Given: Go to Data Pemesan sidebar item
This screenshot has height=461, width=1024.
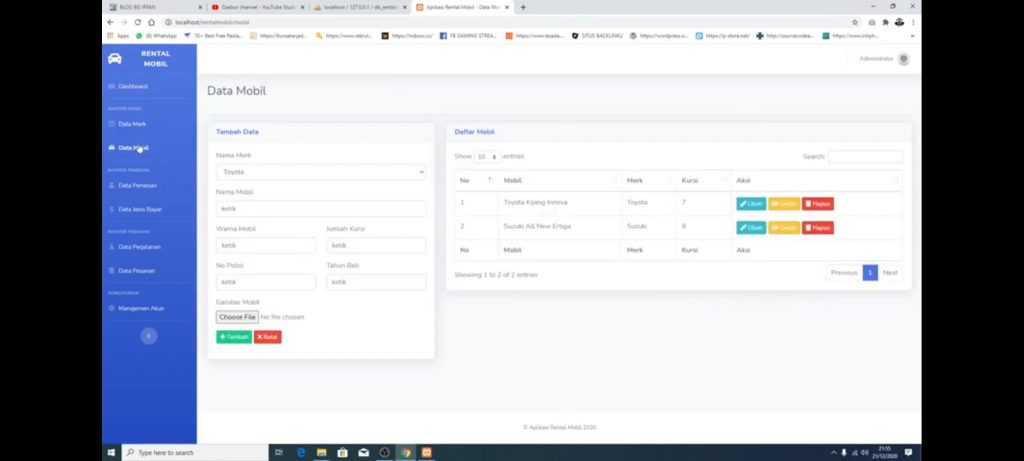Looking at the screenshot, I should tap(137, 185).
